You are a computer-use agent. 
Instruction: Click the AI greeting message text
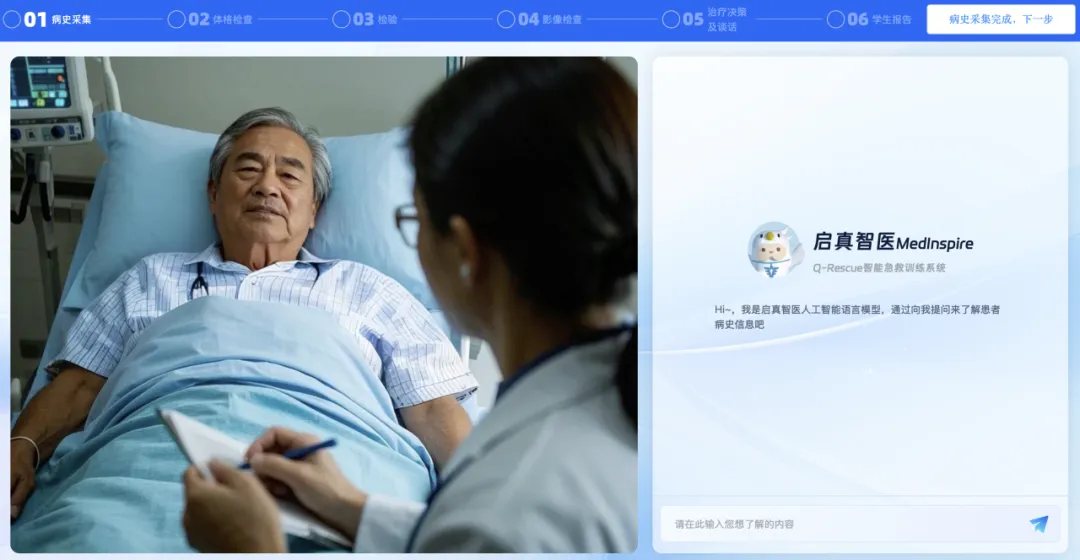857,316
